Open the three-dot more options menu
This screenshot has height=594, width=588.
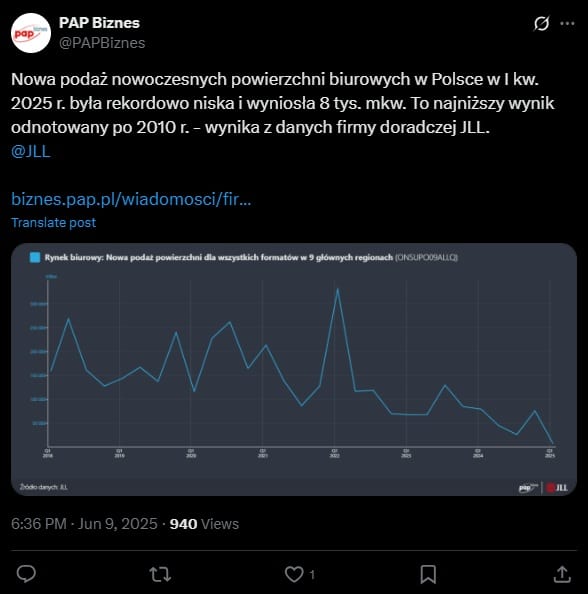567,23
